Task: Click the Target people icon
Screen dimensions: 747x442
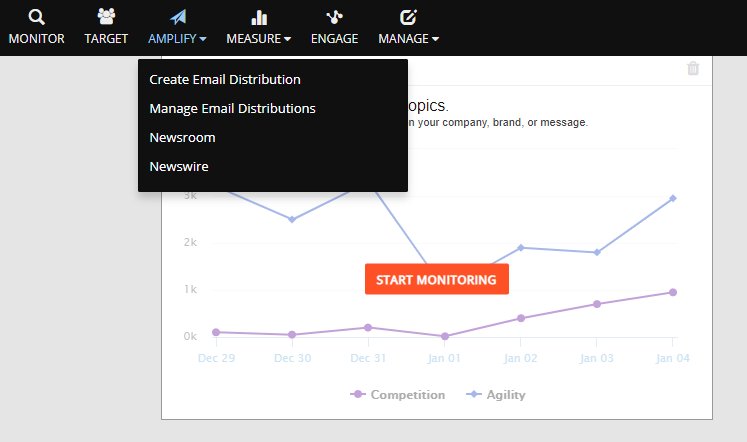Action: (106, 16)
